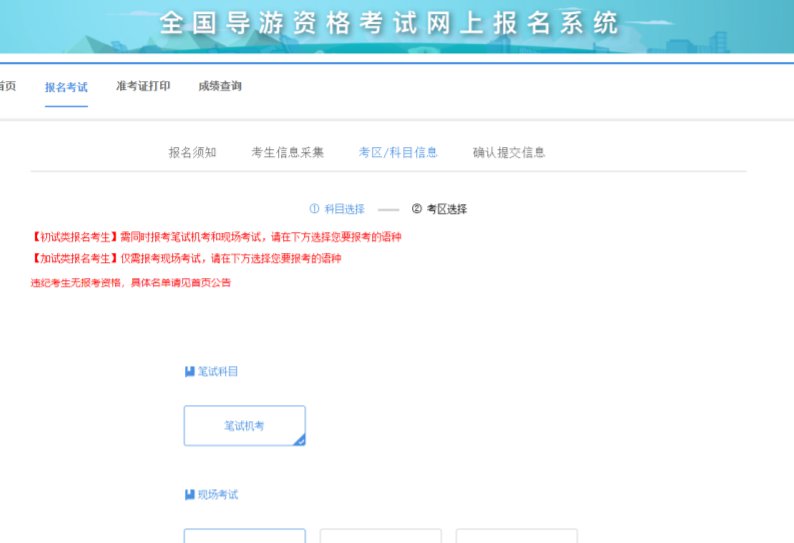Click the bookmark icon beside 现场考试
Image resolution: width=794 pixels, height=543 pixels.
coord(190,494)
